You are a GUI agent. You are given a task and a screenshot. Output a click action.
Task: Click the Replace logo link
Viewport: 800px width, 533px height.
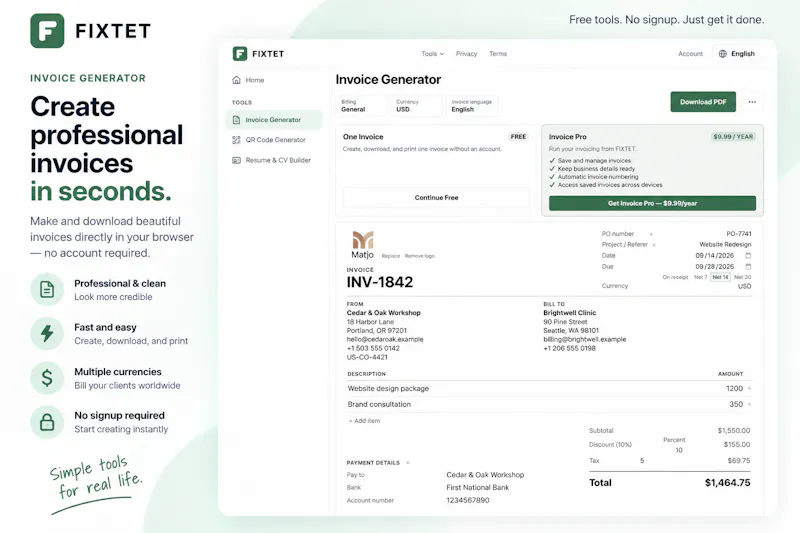tap(391, 256)
